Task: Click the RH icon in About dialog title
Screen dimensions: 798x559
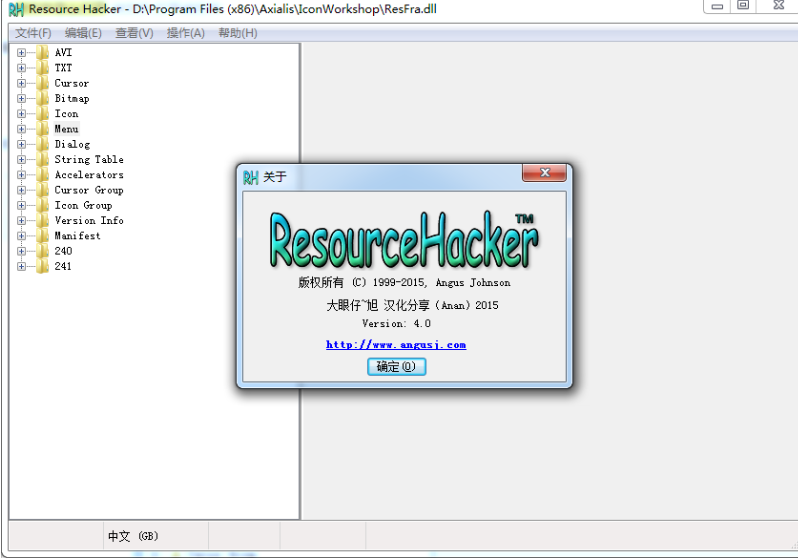Action: tap(251, 177)
